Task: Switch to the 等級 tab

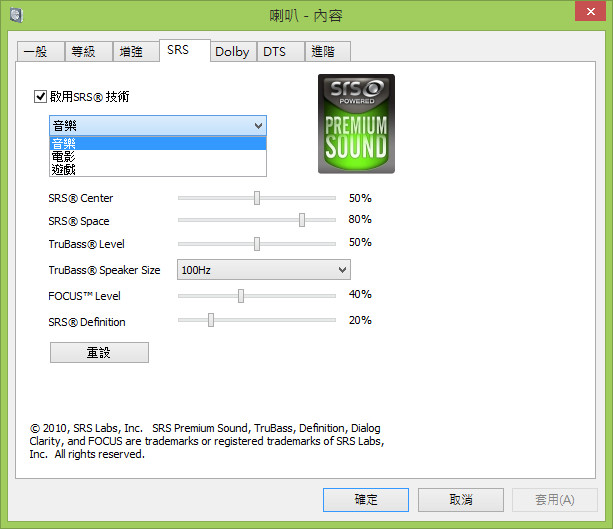Action: tap(89, 52)
